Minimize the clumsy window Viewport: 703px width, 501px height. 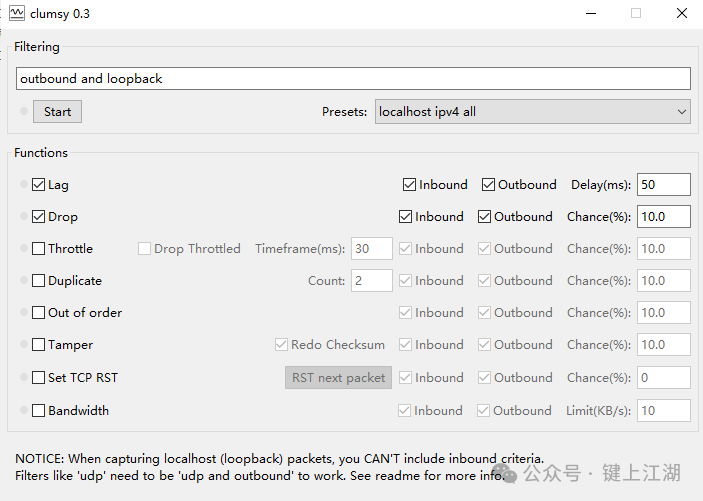point(590,14)
